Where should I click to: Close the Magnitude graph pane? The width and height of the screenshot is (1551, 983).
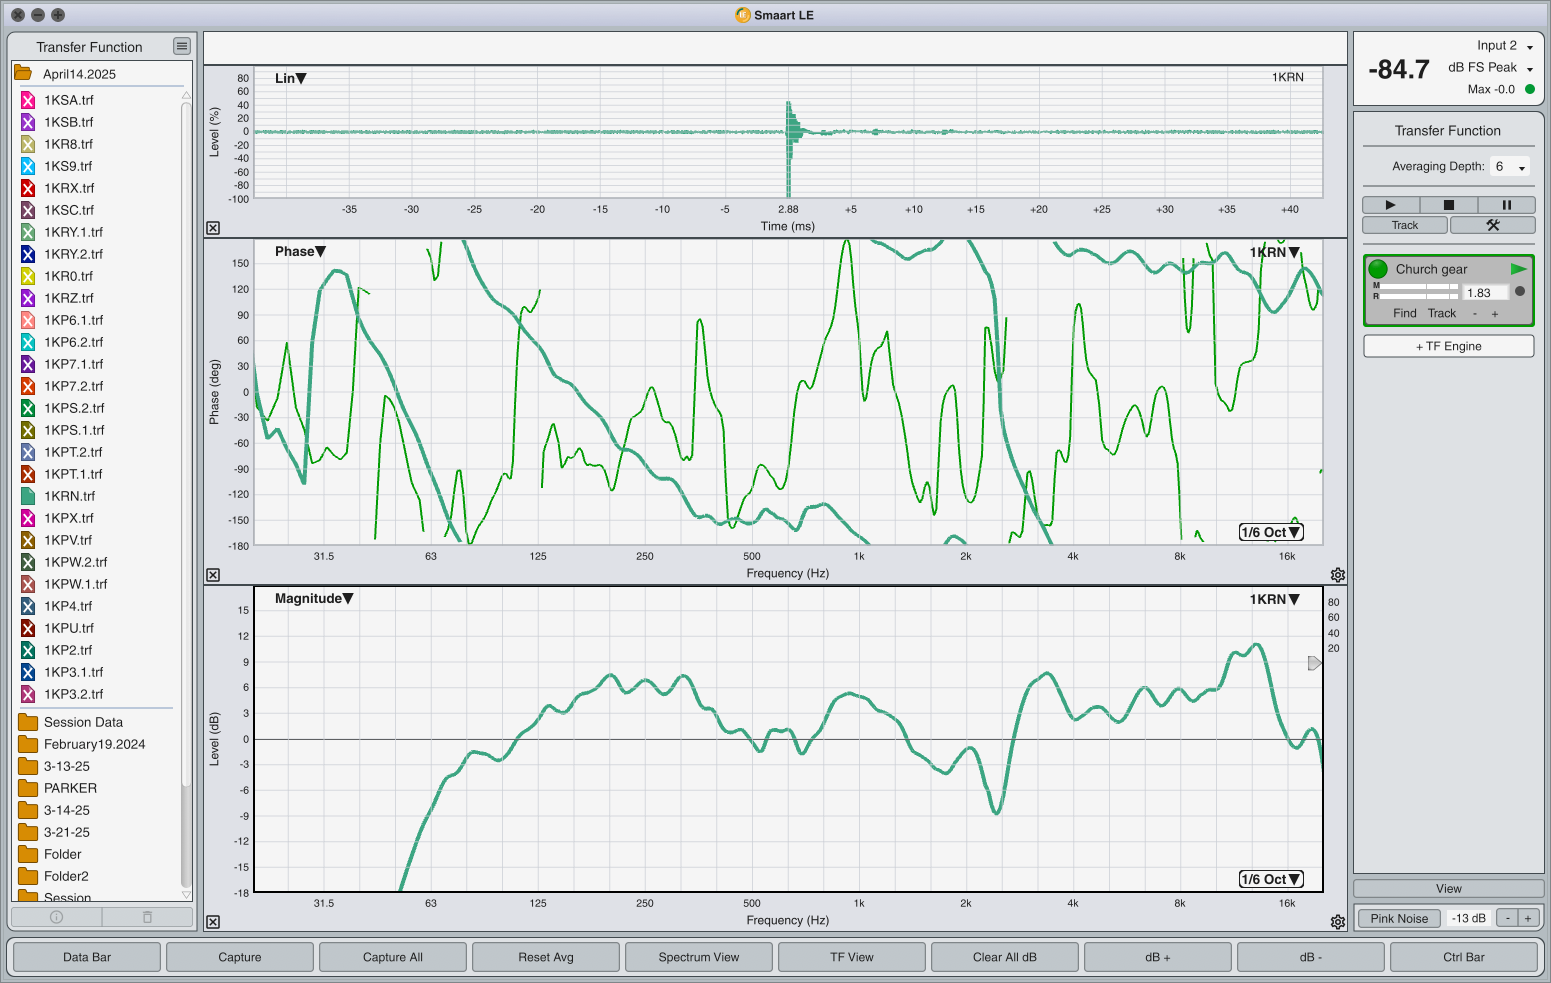tap(213, 922)
